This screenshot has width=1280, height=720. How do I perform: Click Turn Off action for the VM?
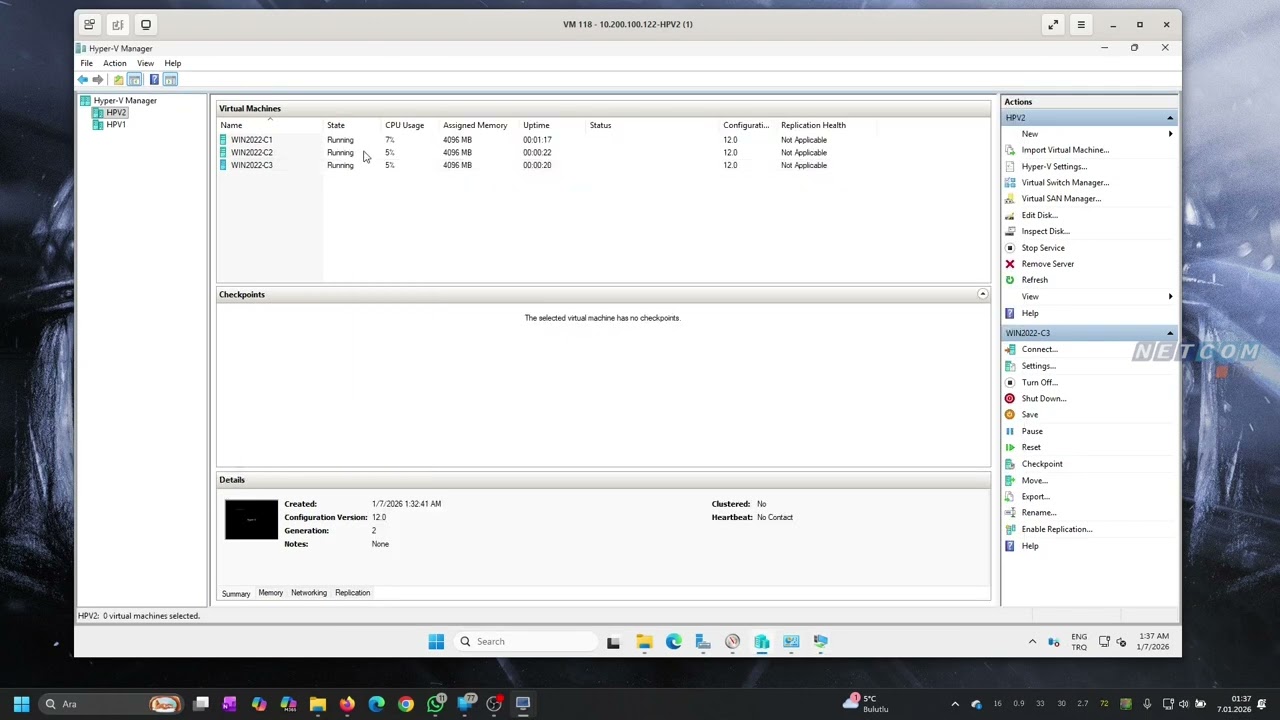click(x=1039, y=382)
